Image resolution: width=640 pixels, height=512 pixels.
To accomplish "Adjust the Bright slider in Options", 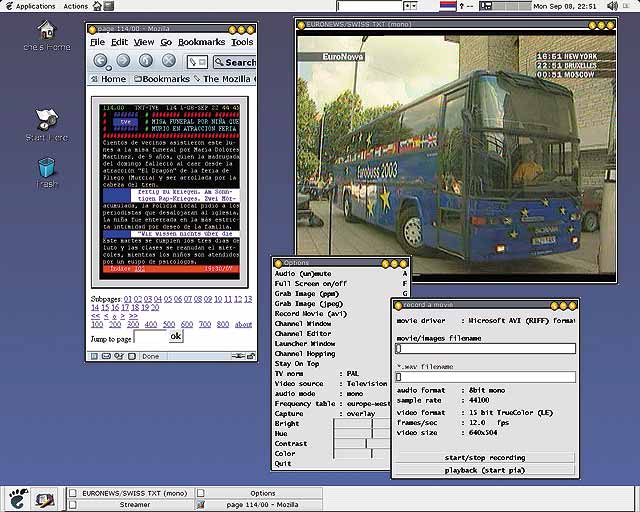I will point(362,424).
